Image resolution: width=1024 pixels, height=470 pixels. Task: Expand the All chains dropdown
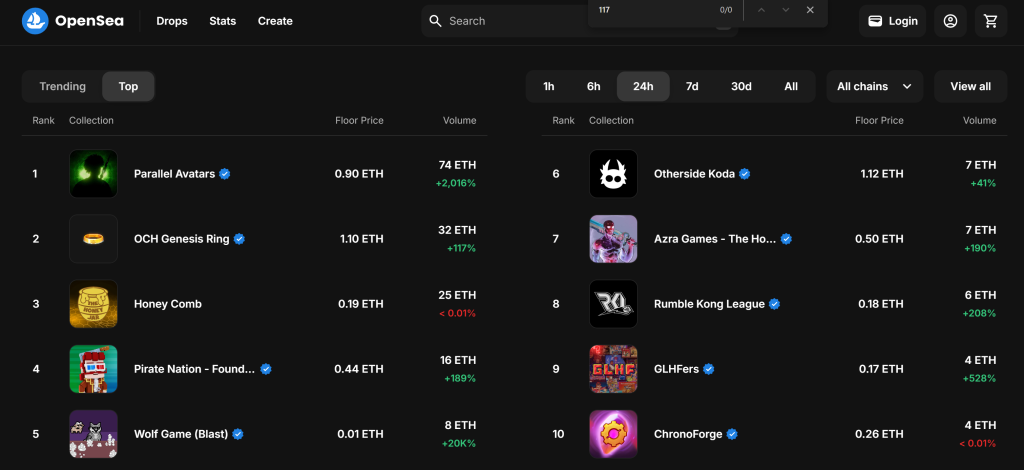pos(874,87)
